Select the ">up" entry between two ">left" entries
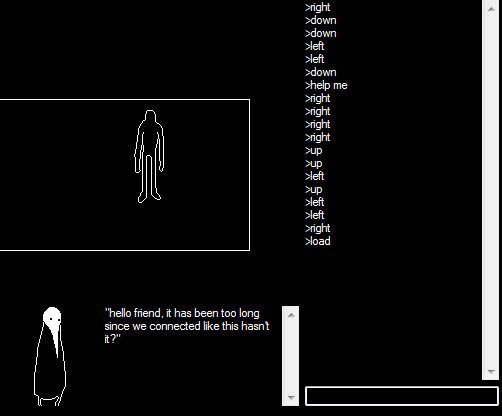 coord(314,189)
